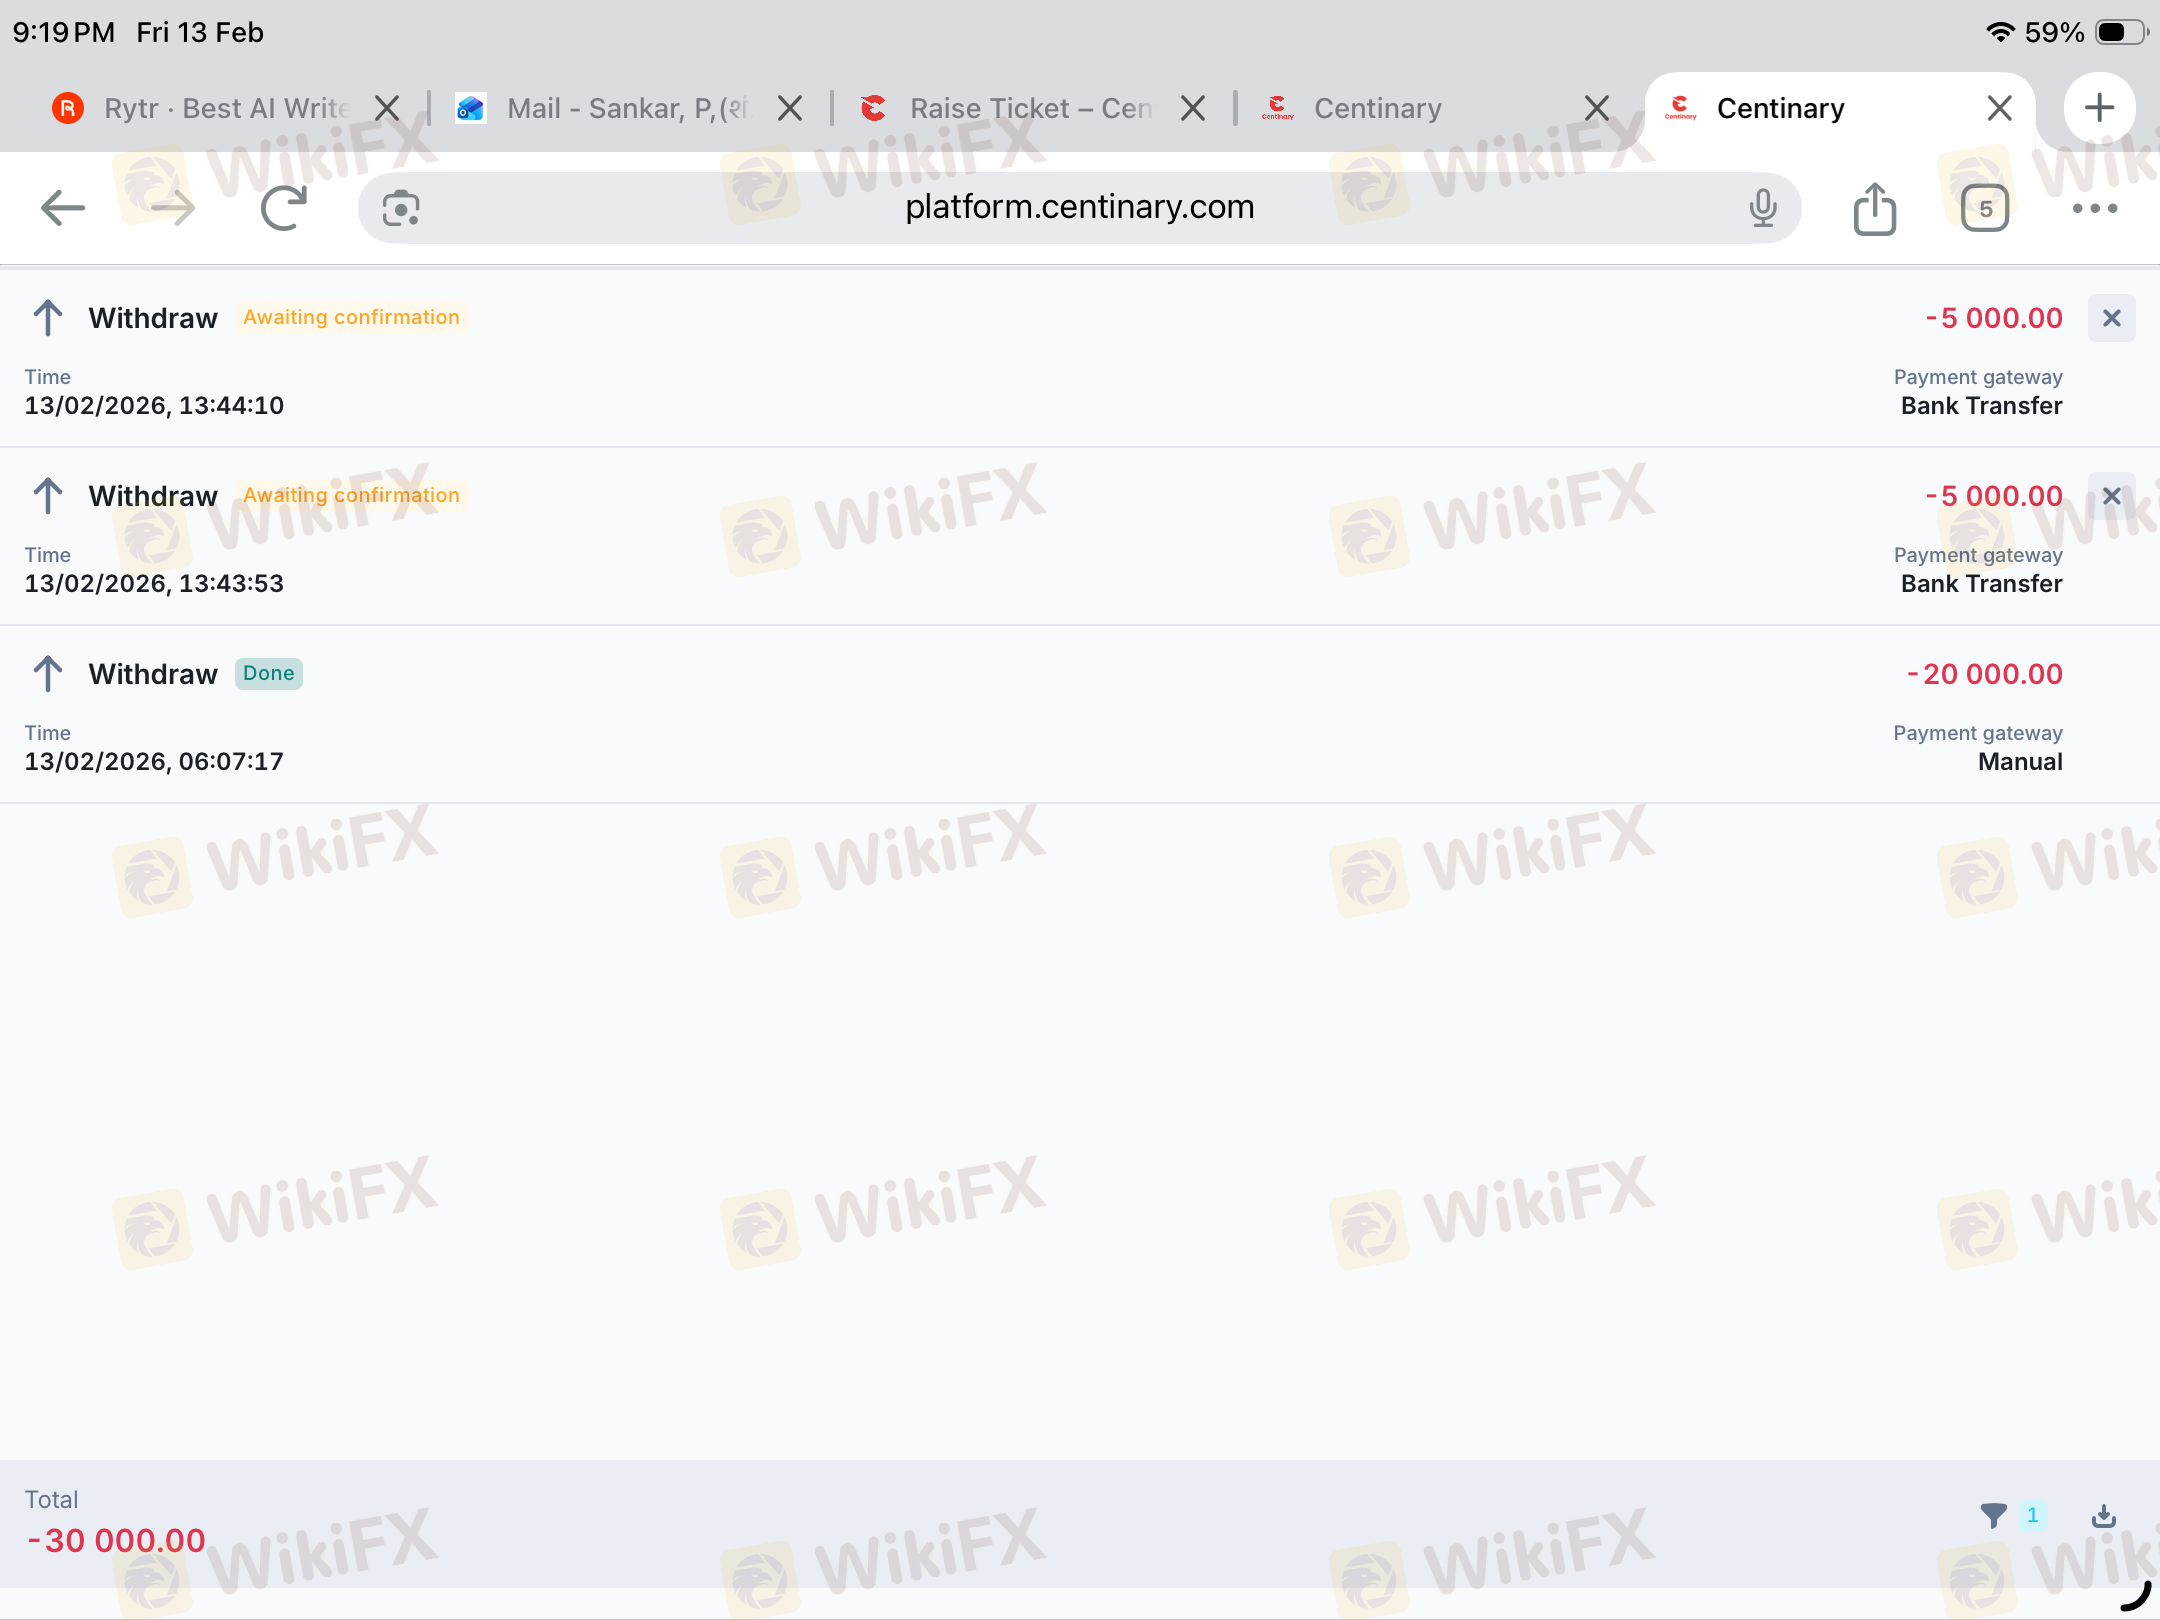This screenshot has width=2160, height=1620.
Task: Download the transactions export icon
Action: pyautogui.click(x=2104, y=1516)
